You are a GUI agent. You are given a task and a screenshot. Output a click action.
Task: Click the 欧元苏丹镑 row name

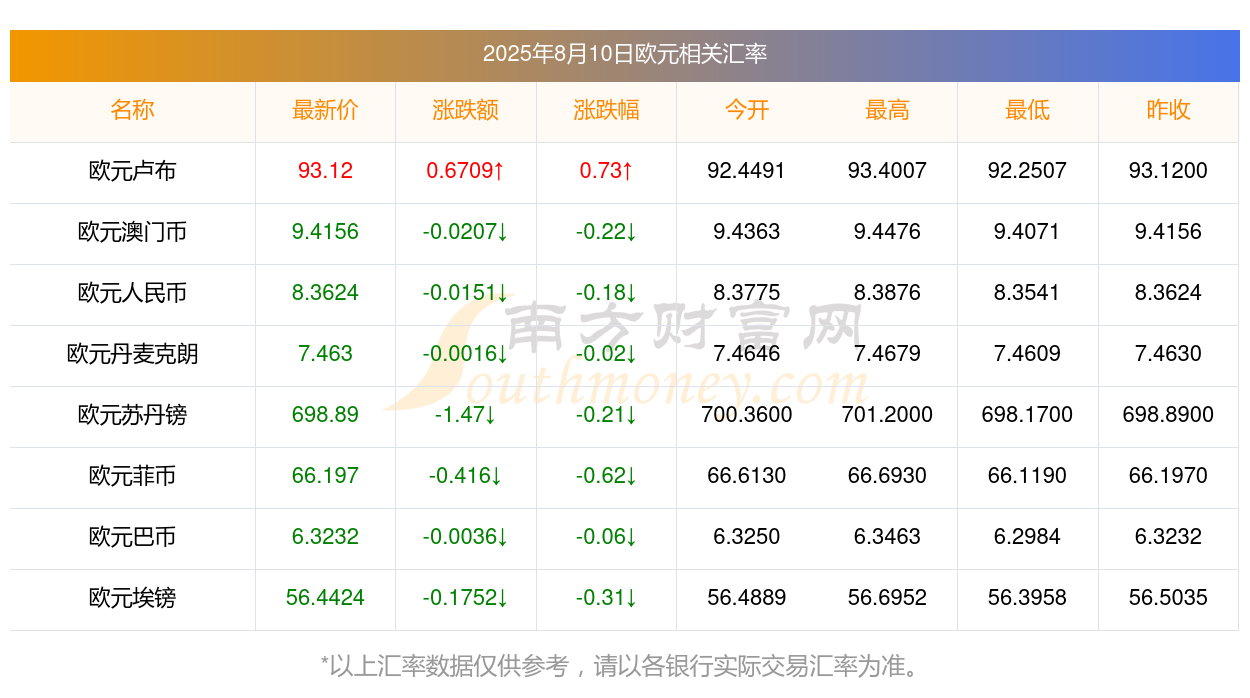133,415
